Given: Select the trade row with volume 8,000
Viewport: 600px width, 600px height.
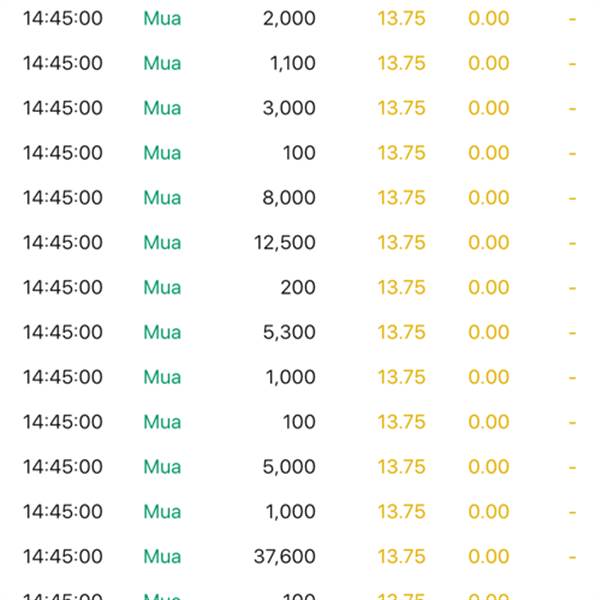Looking at the screenshot, I should (x=300, y=197).
